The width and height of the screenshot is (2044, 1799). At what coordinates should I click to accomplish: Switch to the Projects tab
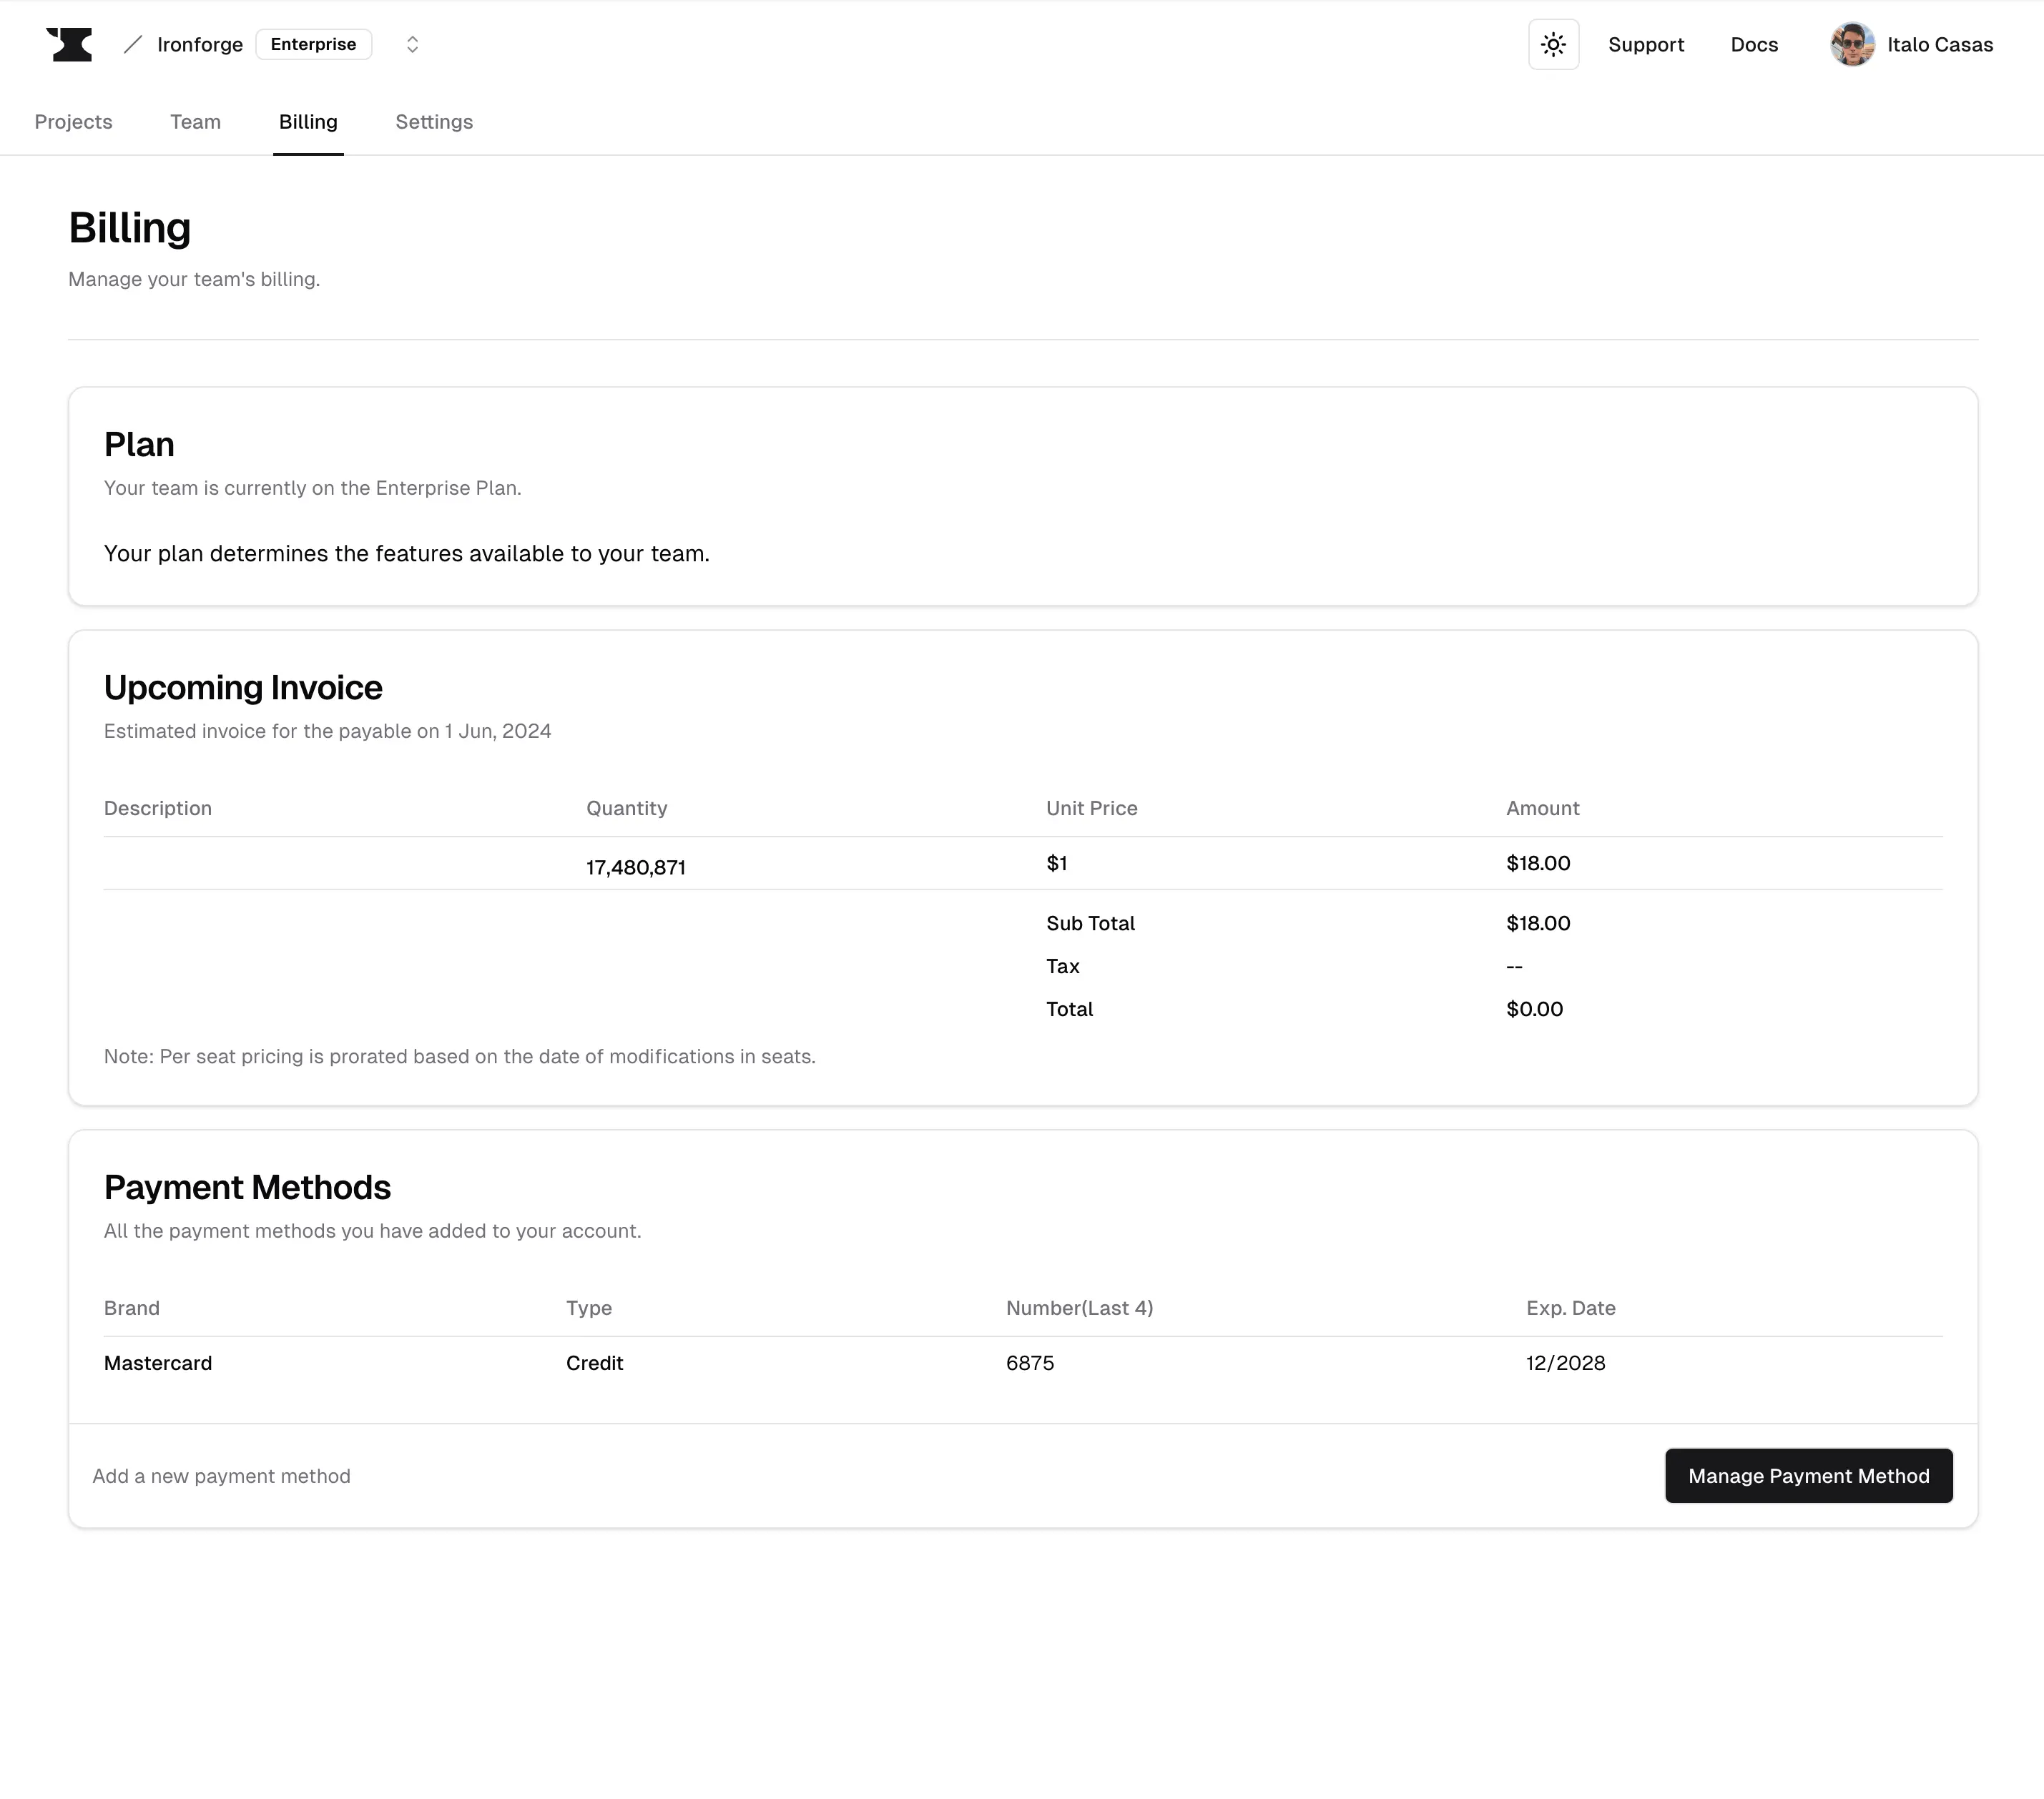point(73,122)
